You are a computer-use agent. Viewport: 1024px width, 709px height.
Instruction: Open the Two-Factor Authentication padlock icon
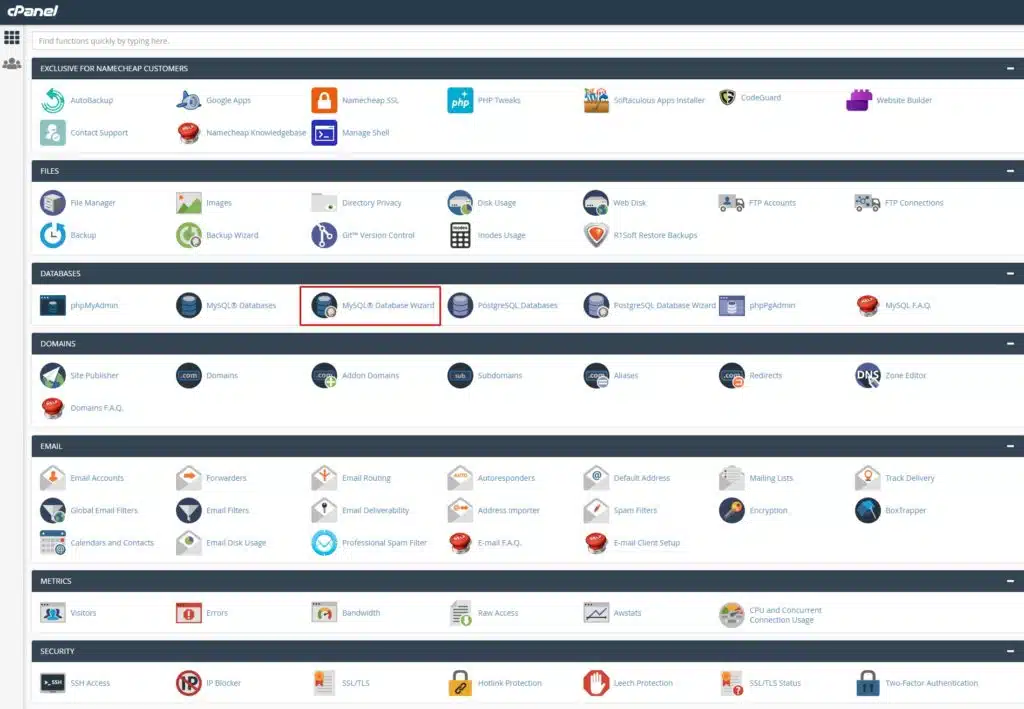(867, 683)
